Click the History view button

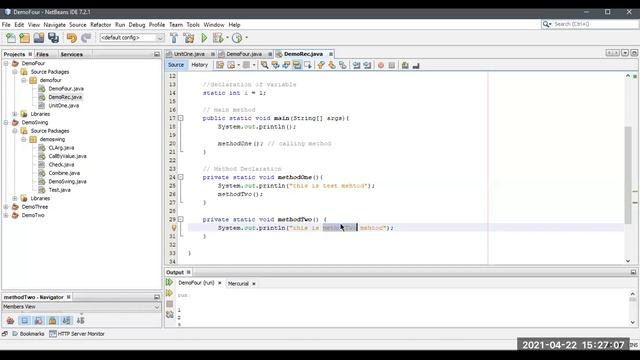200,65
